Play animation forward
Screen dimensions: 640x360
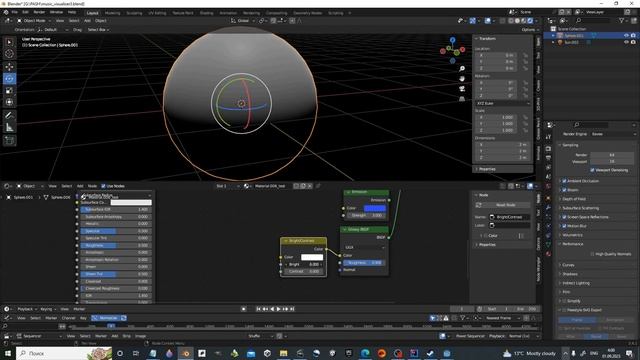(x=279, y=309)
